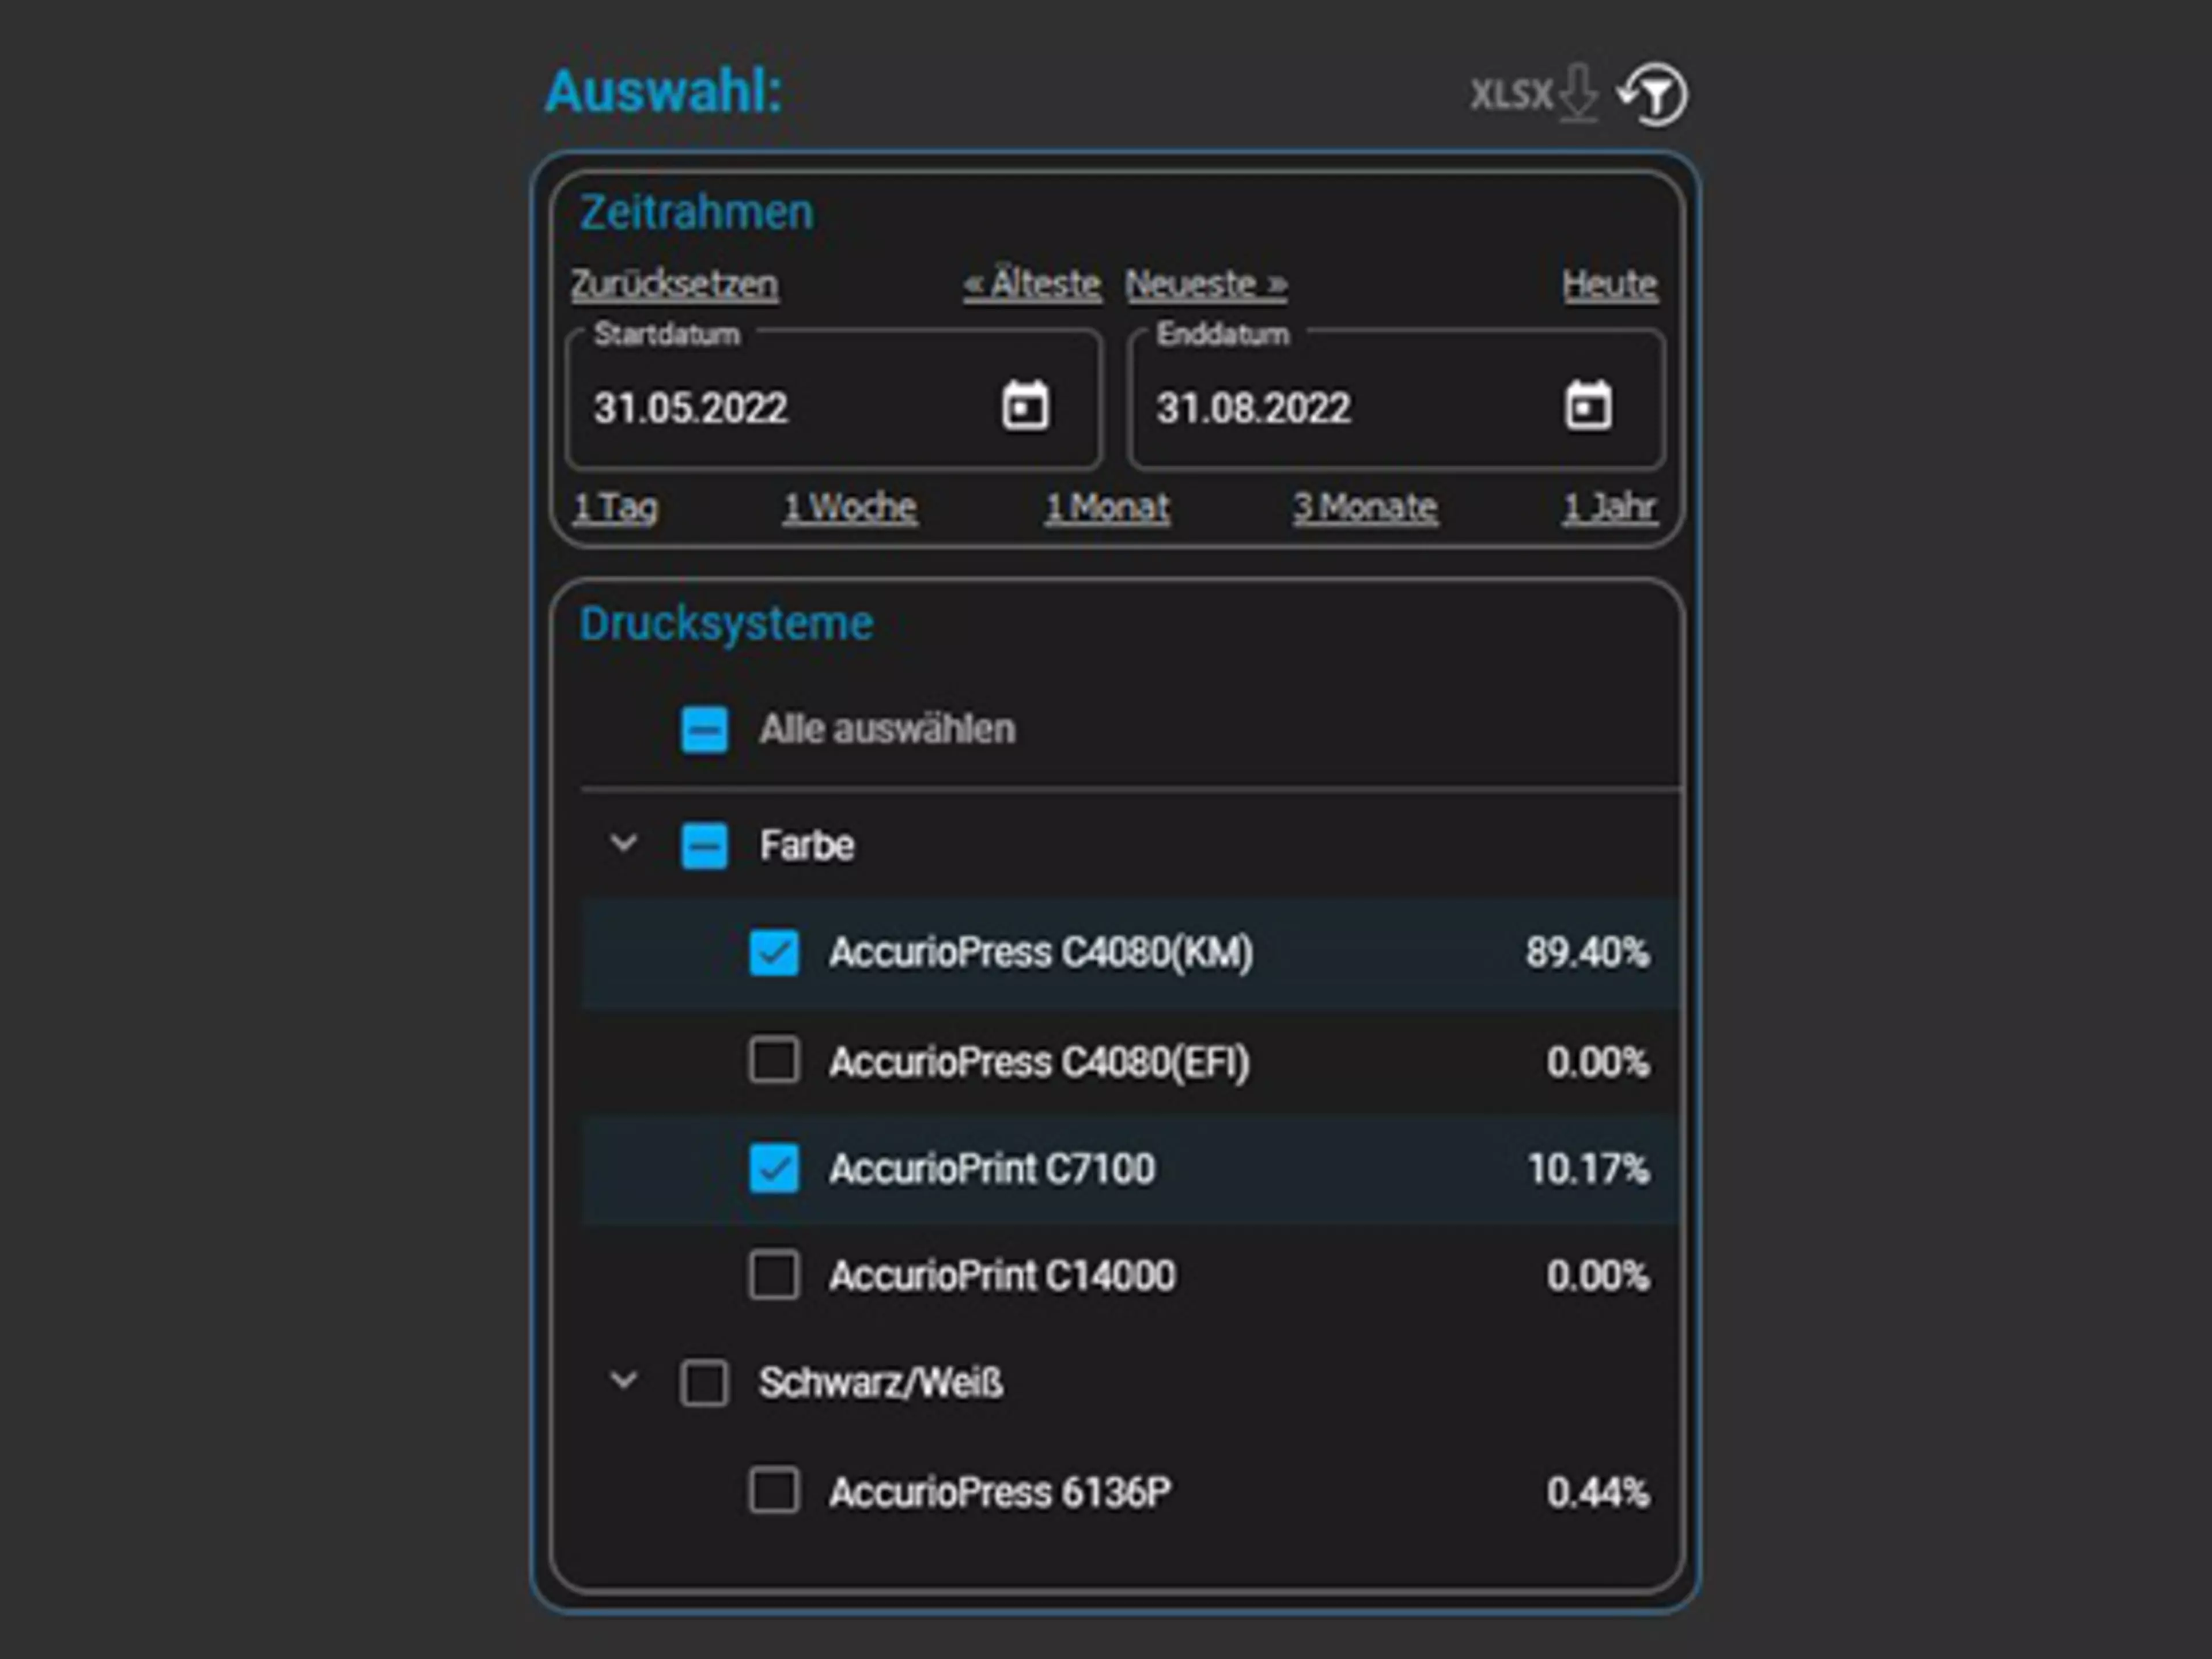Click the 10.17% value
The width and height of the screenshot is (2212, 1659).
(x=1589, y=1168)
